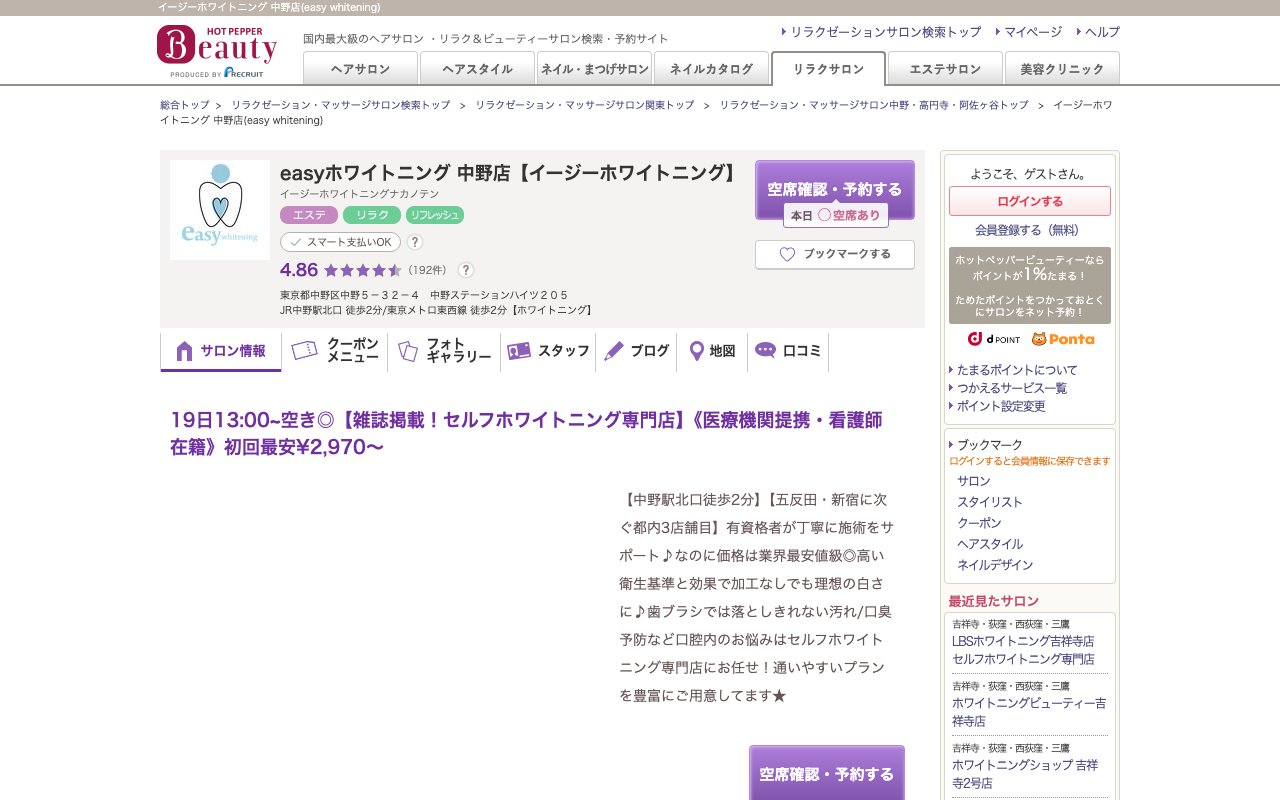This screenshot has height=800, width=1280.
Task: Click the question mark icon beside the rating
Action: coord(466,270)
